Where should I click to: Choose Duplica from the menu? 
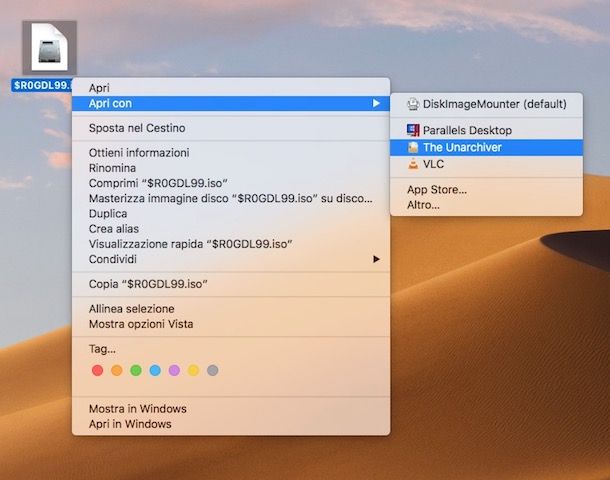231,214
